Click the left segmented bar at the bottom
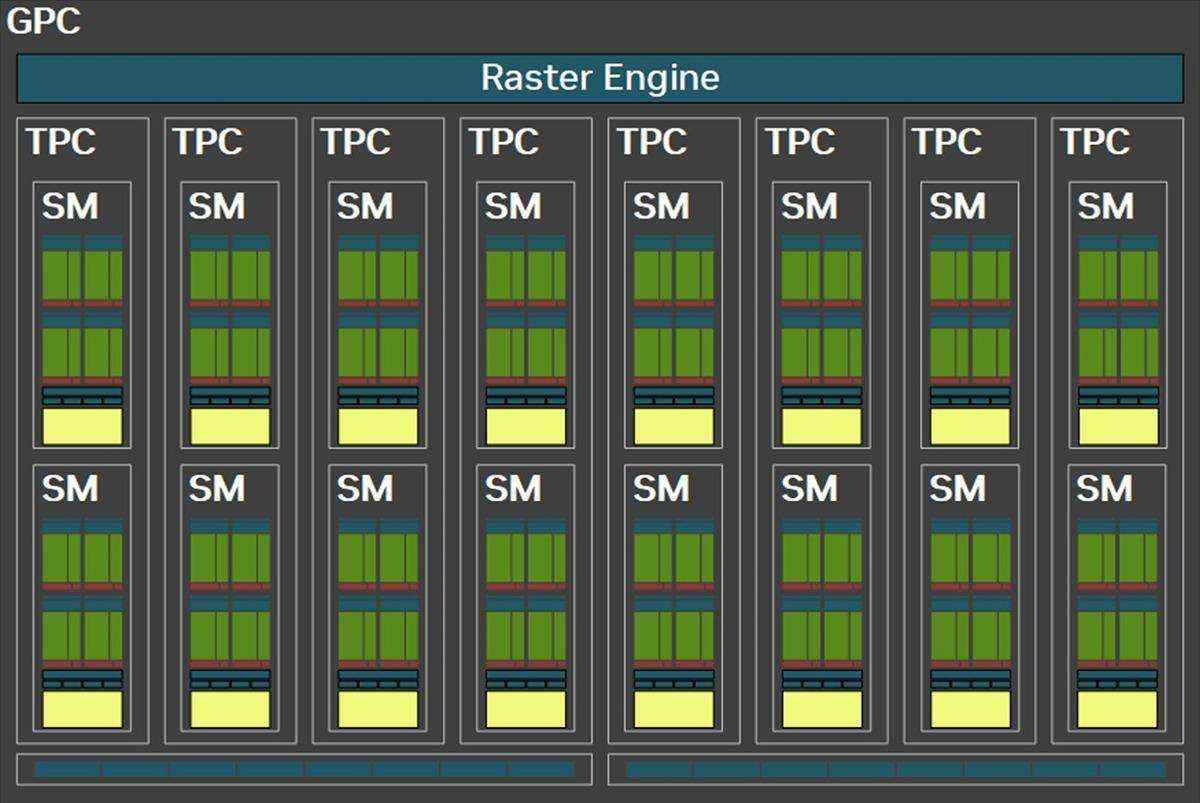The width and height of the screenshot is (1200, 803). [x=300, y=770]
